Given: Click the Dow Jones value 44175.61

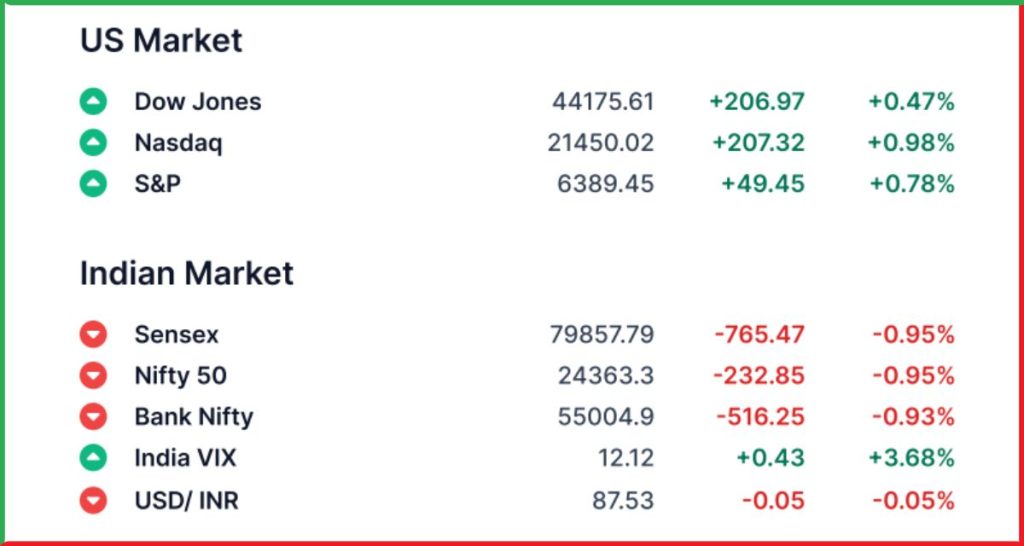Looking at the screenshot, I should pos(603,102).
